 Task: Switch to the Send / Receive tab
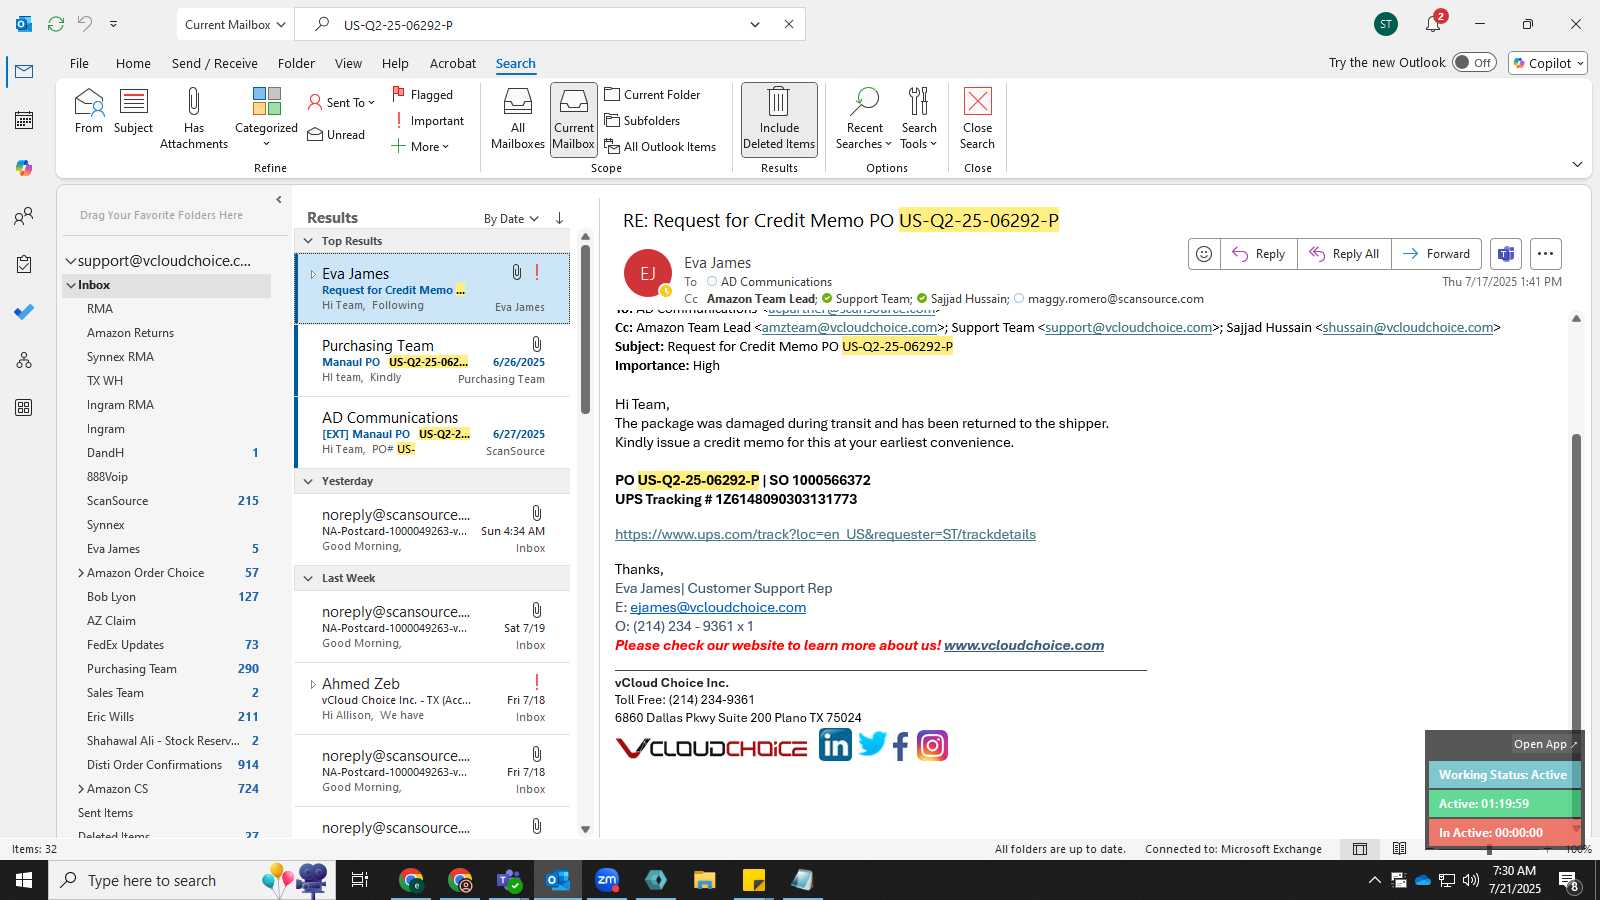coord(214,63)
